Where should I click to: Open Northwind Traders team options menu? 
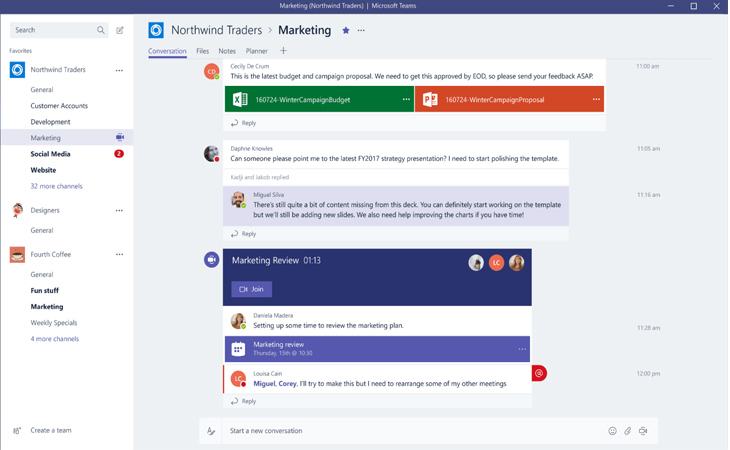(x=119, y=70)
